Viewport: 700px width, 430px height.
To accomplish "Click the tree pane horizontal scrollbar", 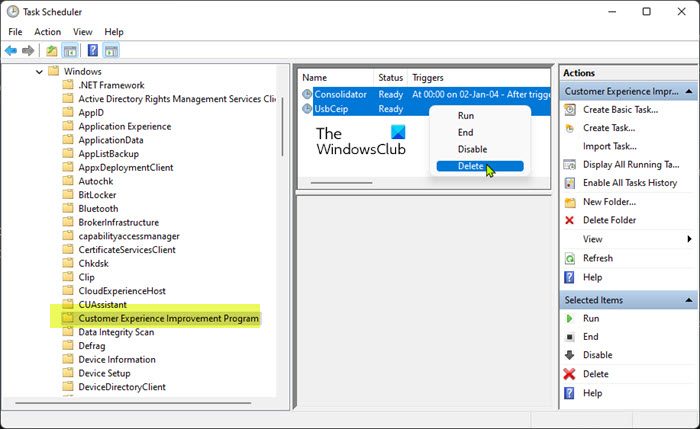I will click(133, 403).
